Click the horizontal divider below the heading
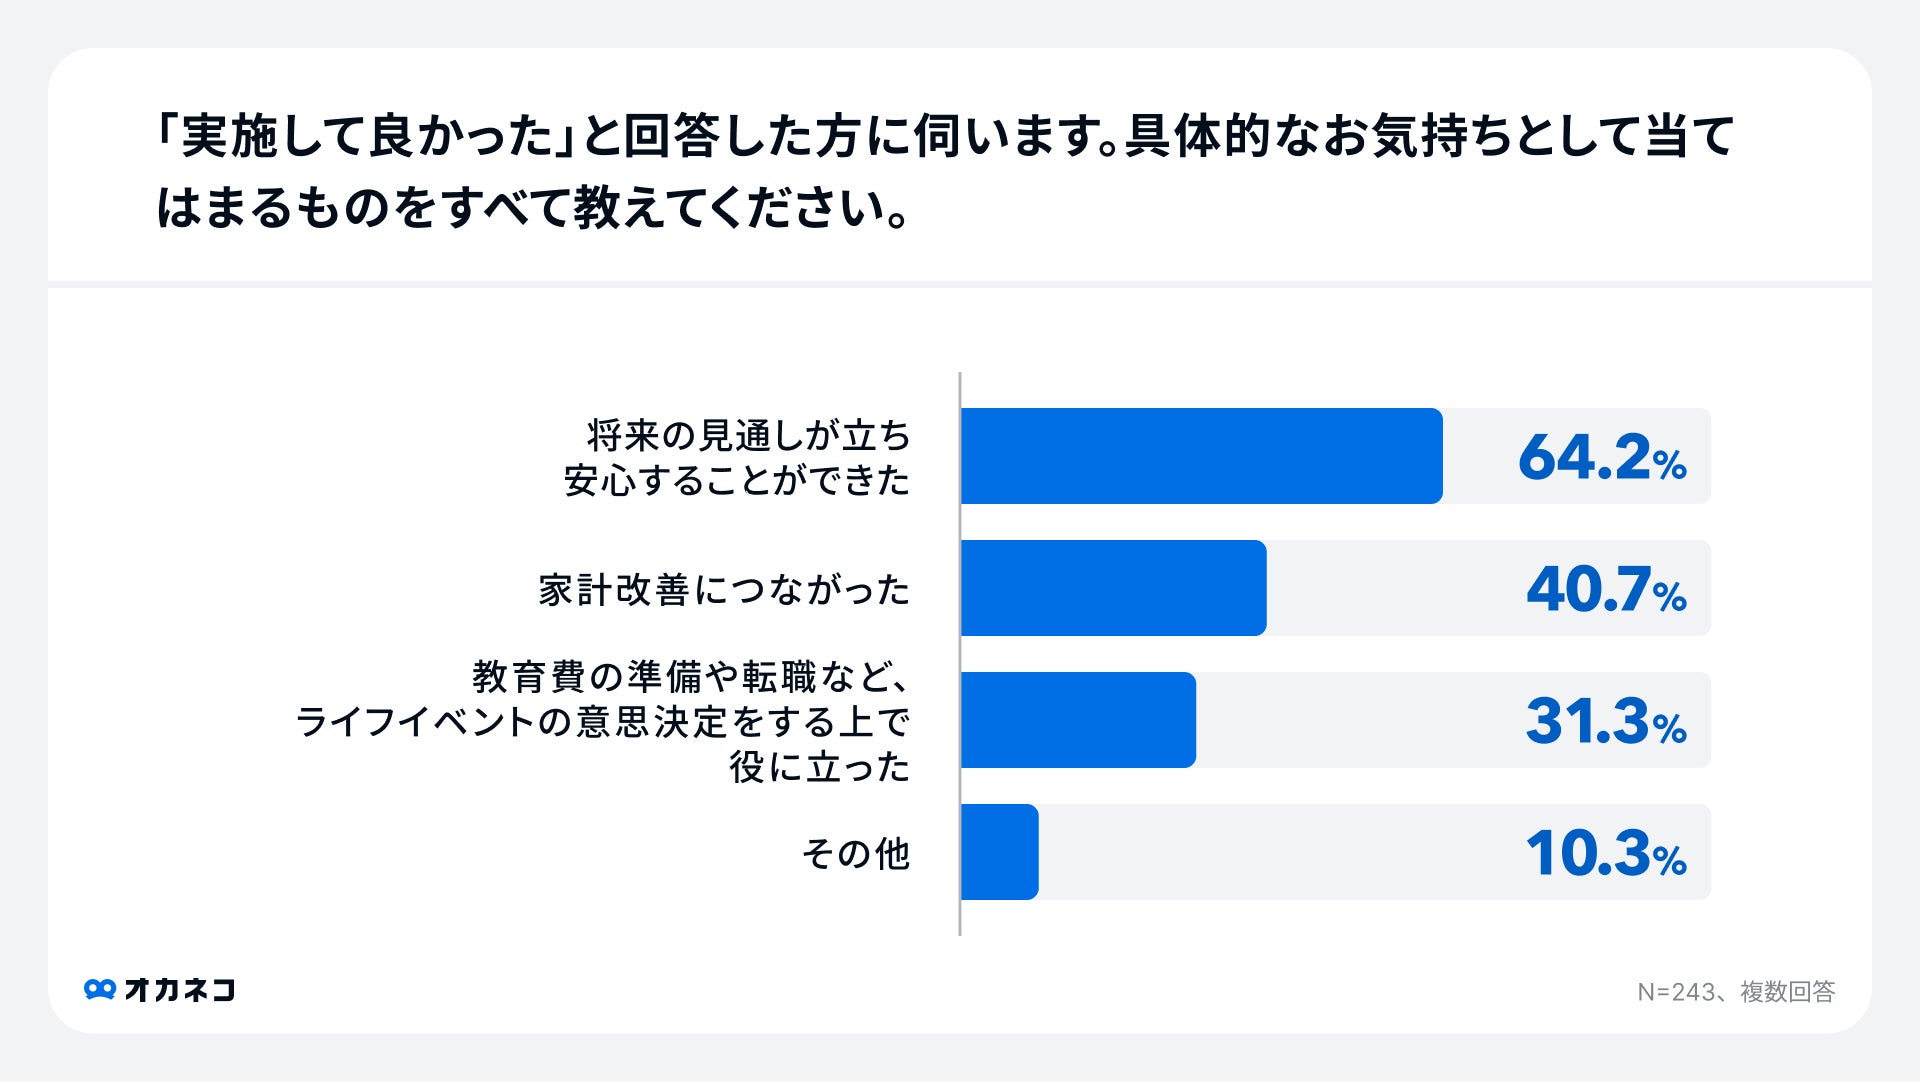1920x1082 pixels. (960, 284)
